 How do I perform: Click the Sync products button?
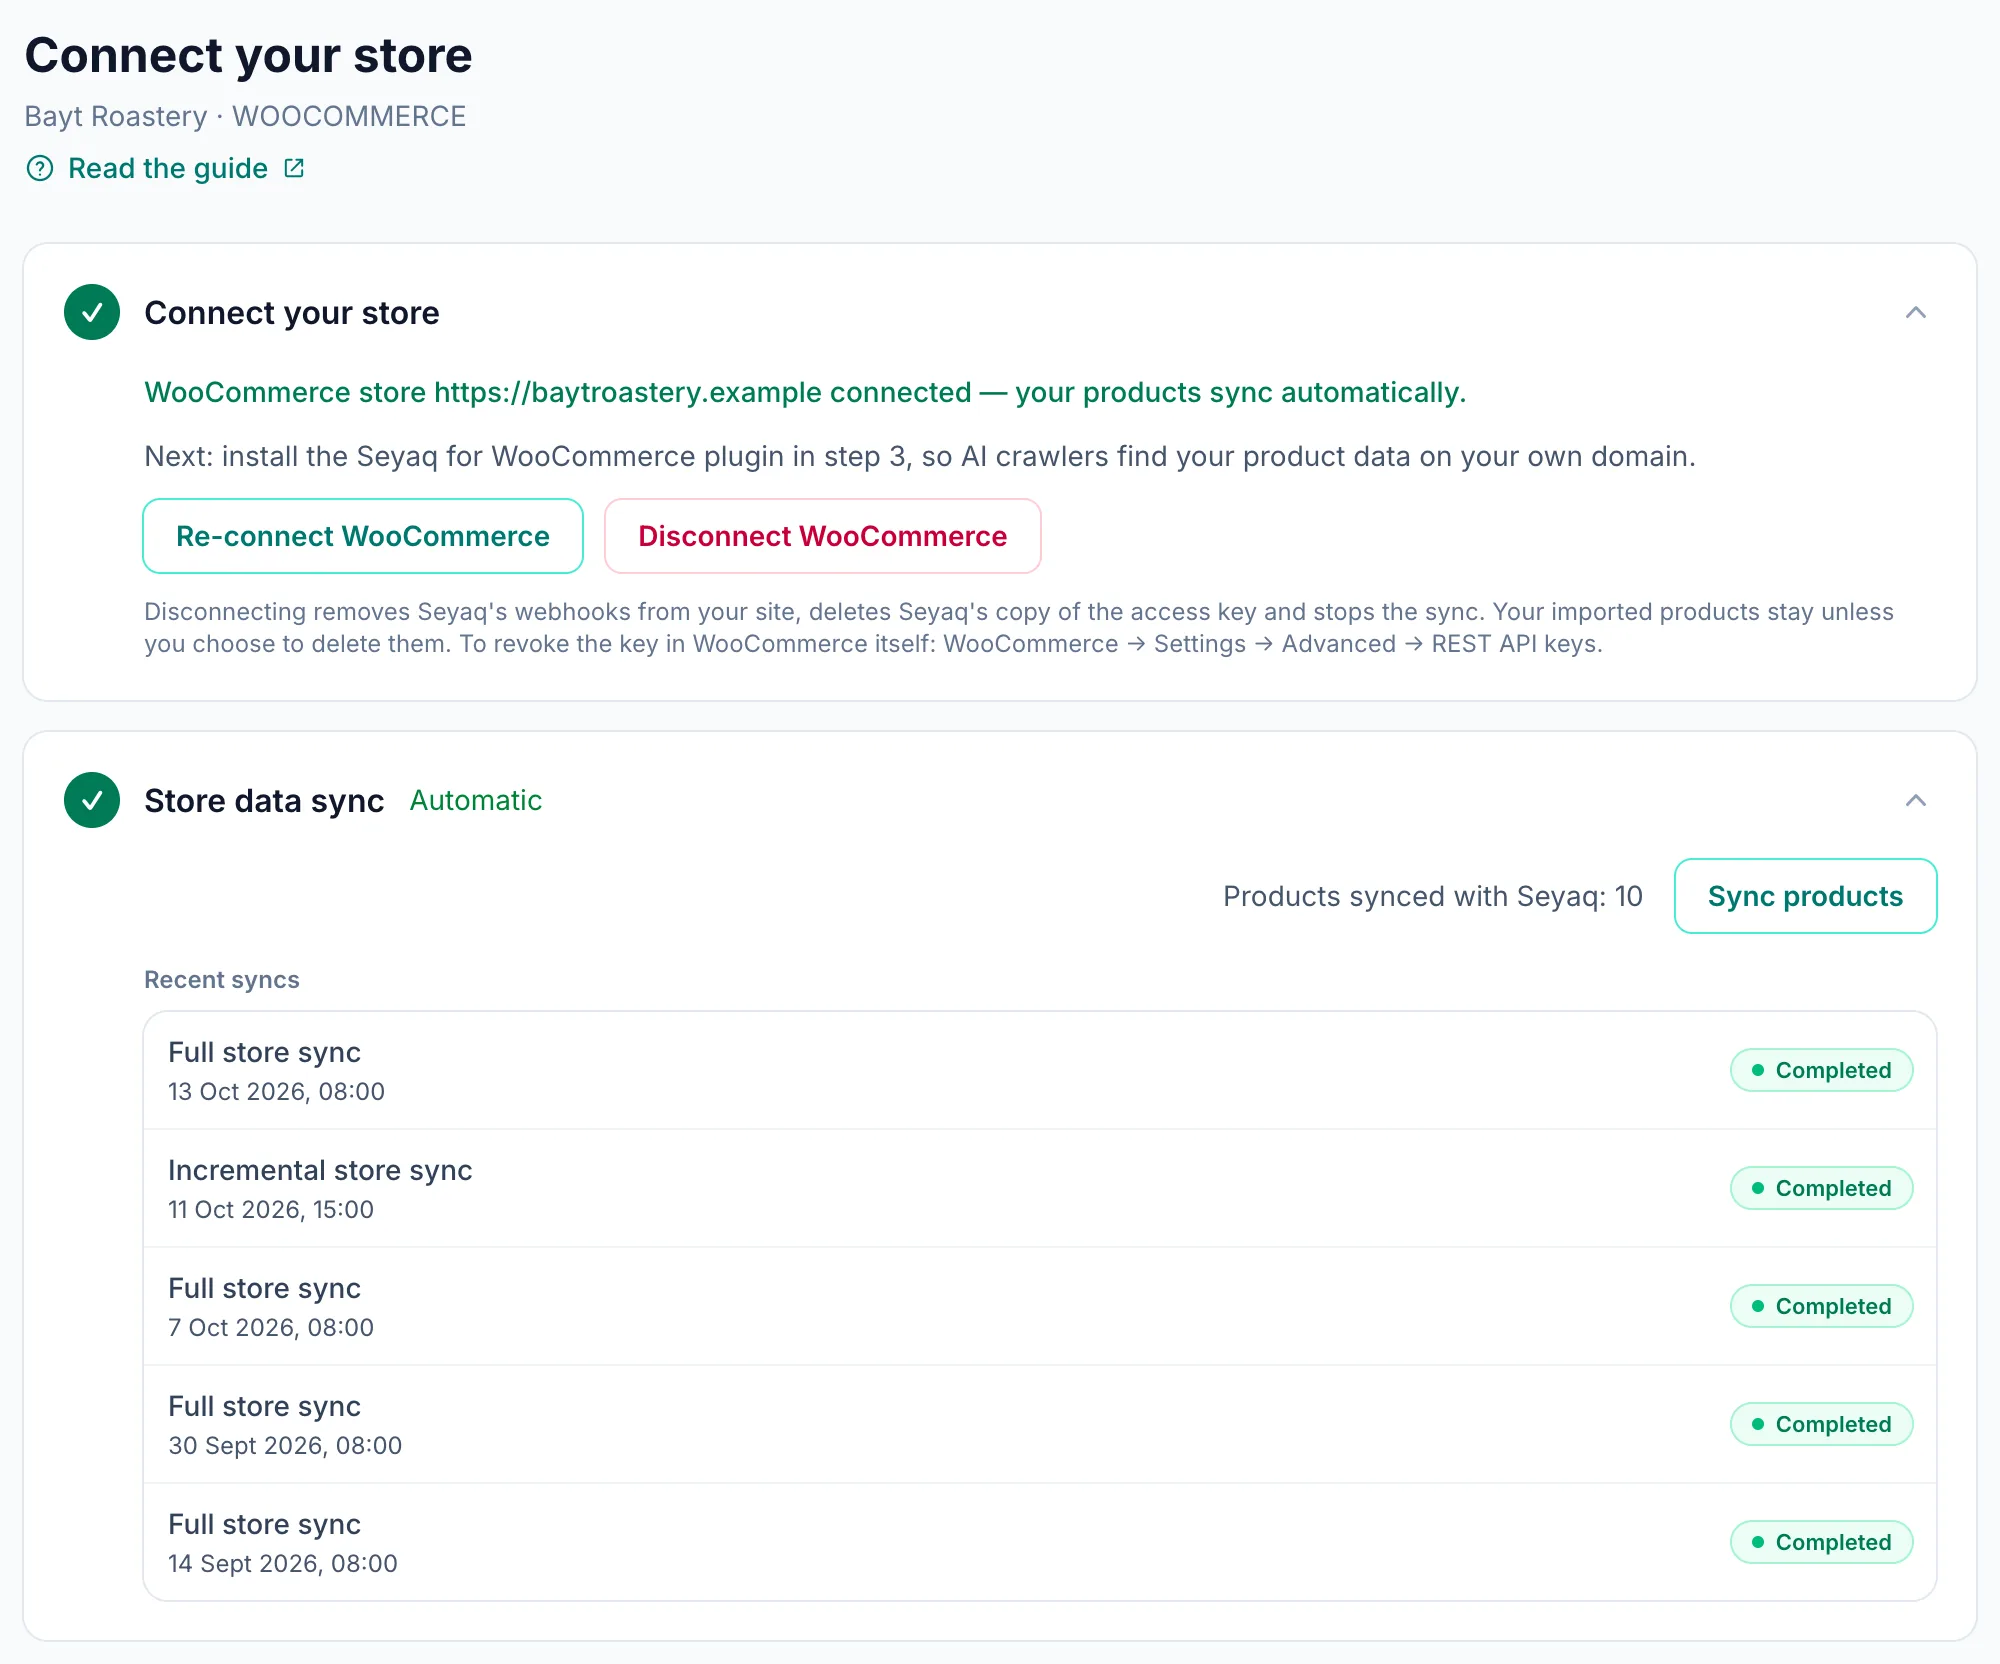pos(1805,896)
